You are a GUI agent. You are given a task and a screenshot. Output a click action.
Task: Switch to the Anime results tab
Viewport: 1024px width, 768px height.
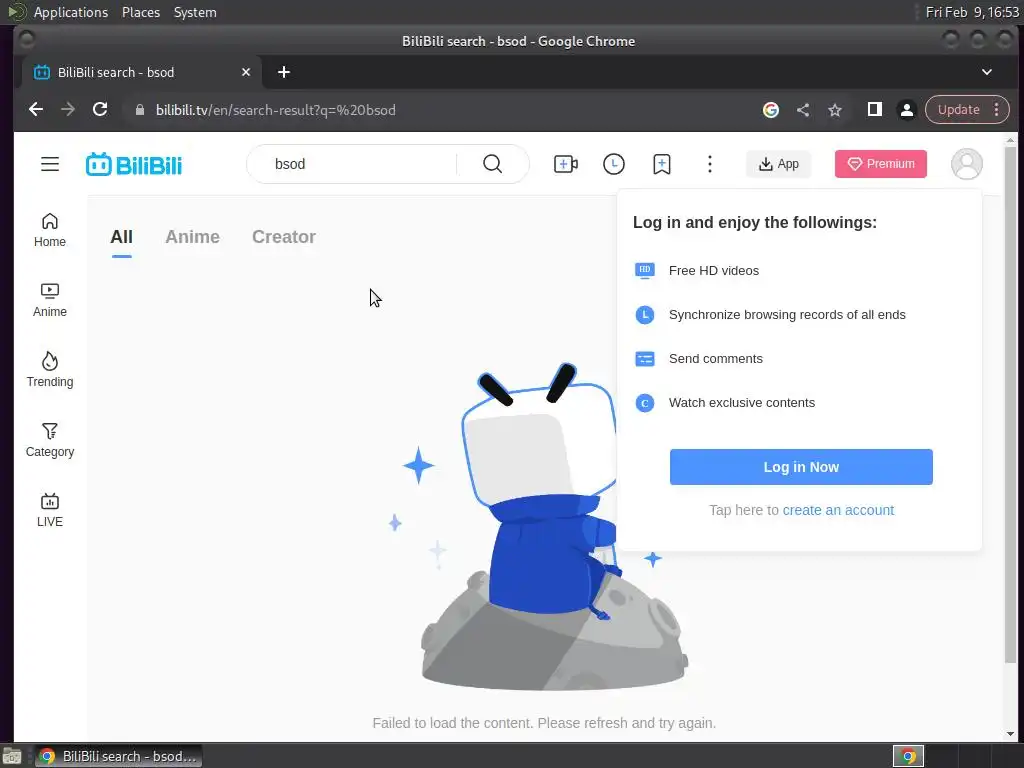point(192,237)
